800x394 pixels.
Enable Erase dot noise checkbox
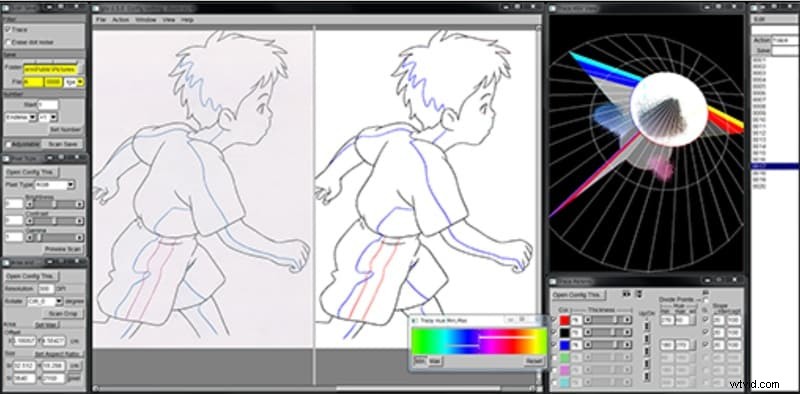(8, 42)
